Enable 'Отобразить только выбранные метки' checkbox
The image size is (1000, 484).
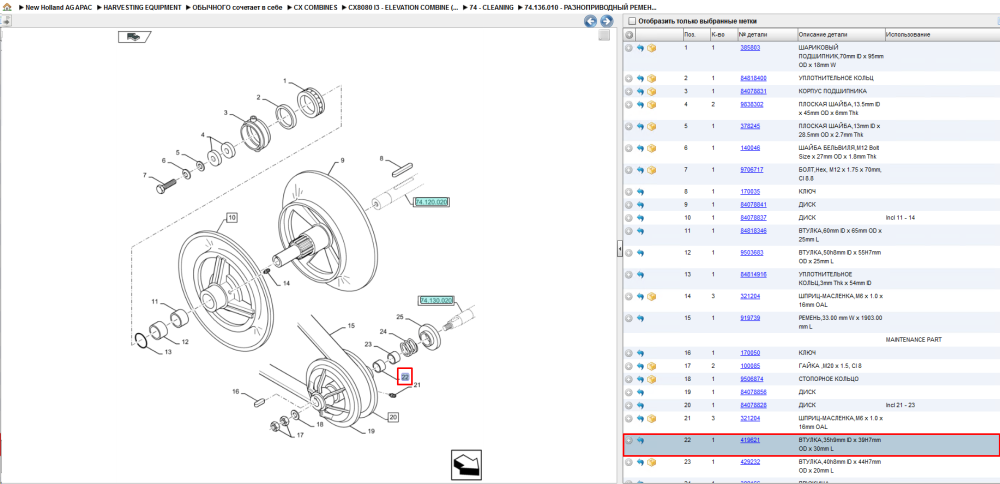[631, 21]
